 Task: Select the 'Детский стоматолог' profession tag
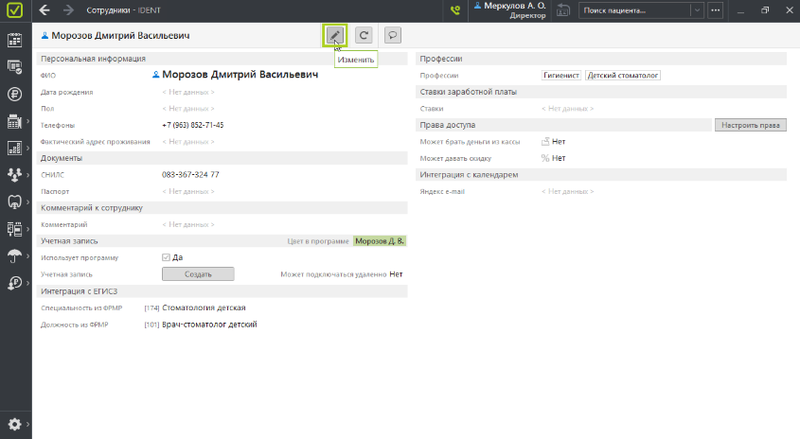click(x=623, y=75)
